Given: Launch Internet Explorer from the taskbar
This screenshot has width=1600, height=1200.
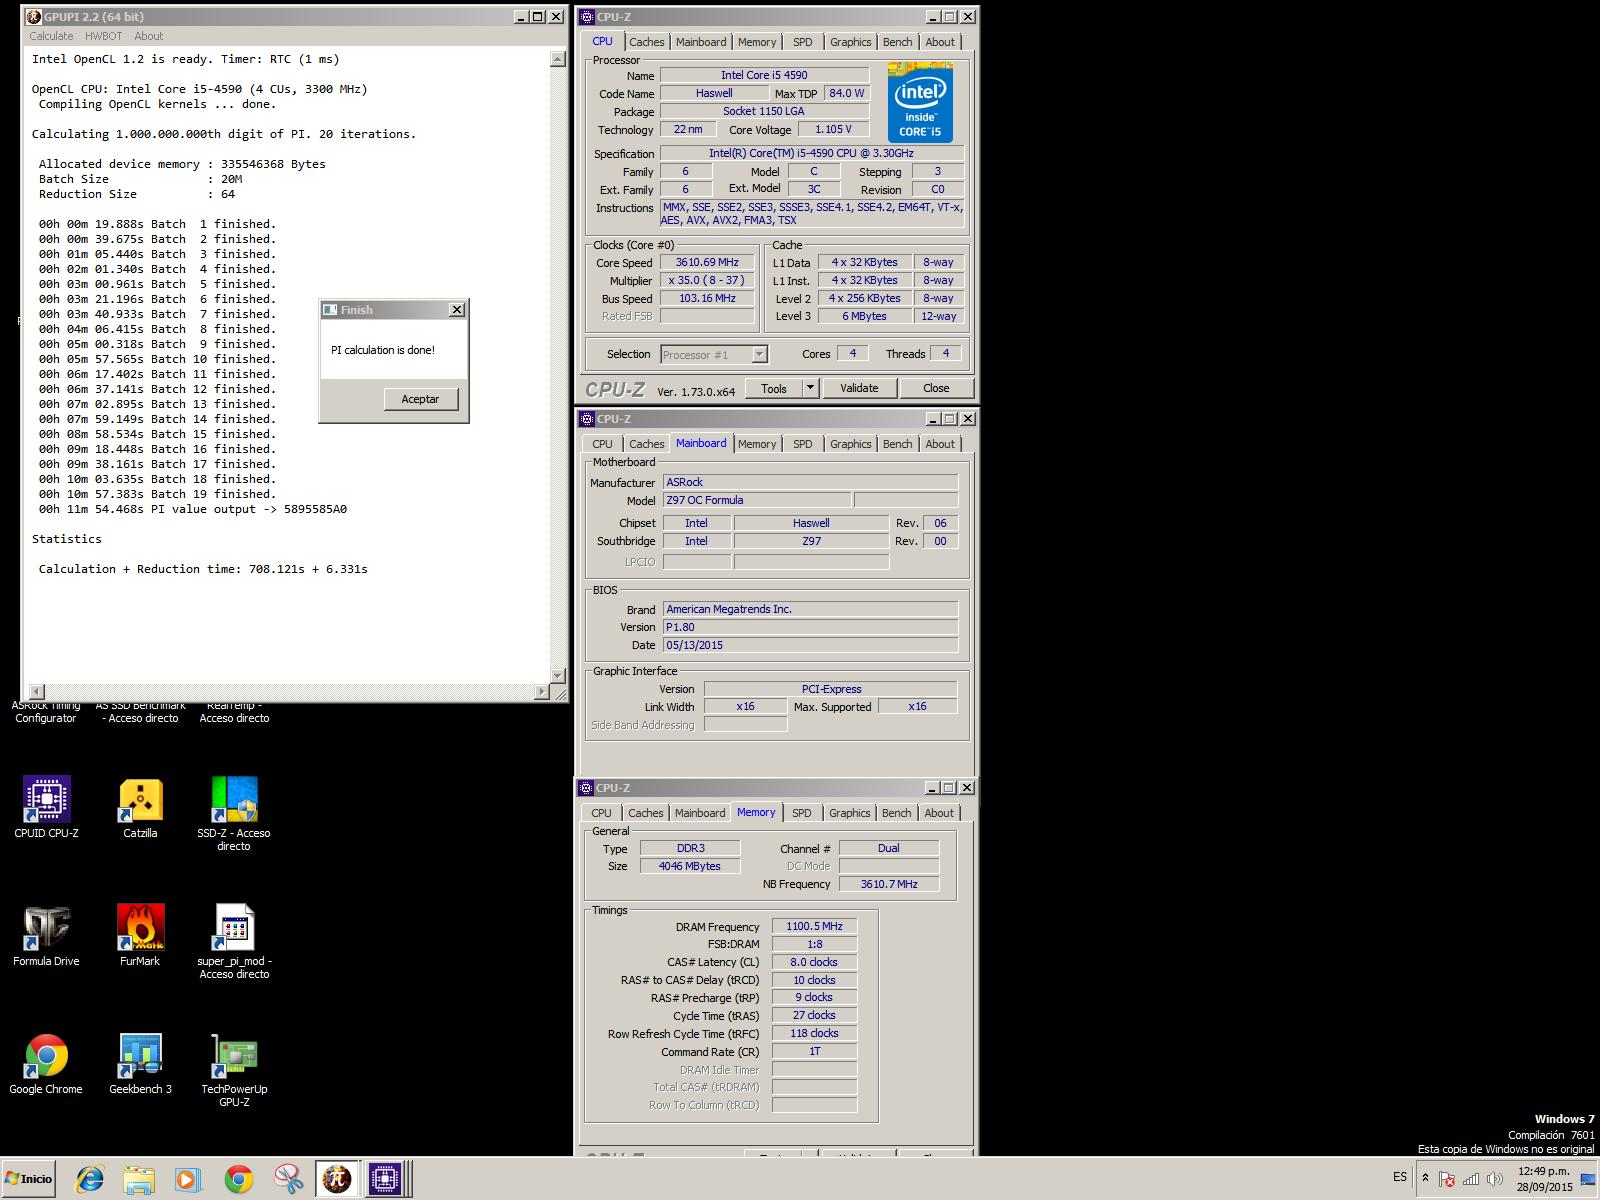Looking at the screenshot, I should [x=90, y=1179].
